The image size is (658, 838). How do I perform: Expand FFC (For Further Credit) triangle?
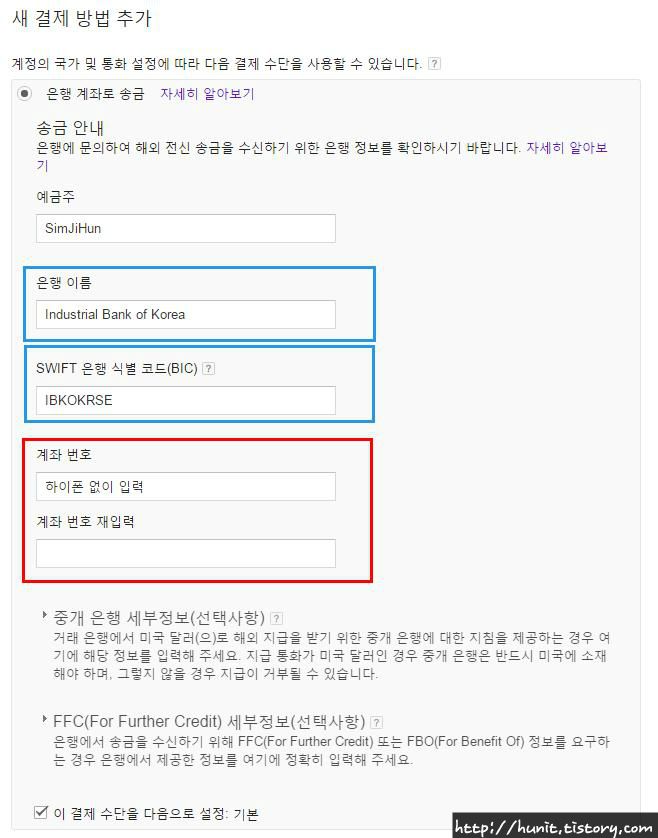point(45,718)
